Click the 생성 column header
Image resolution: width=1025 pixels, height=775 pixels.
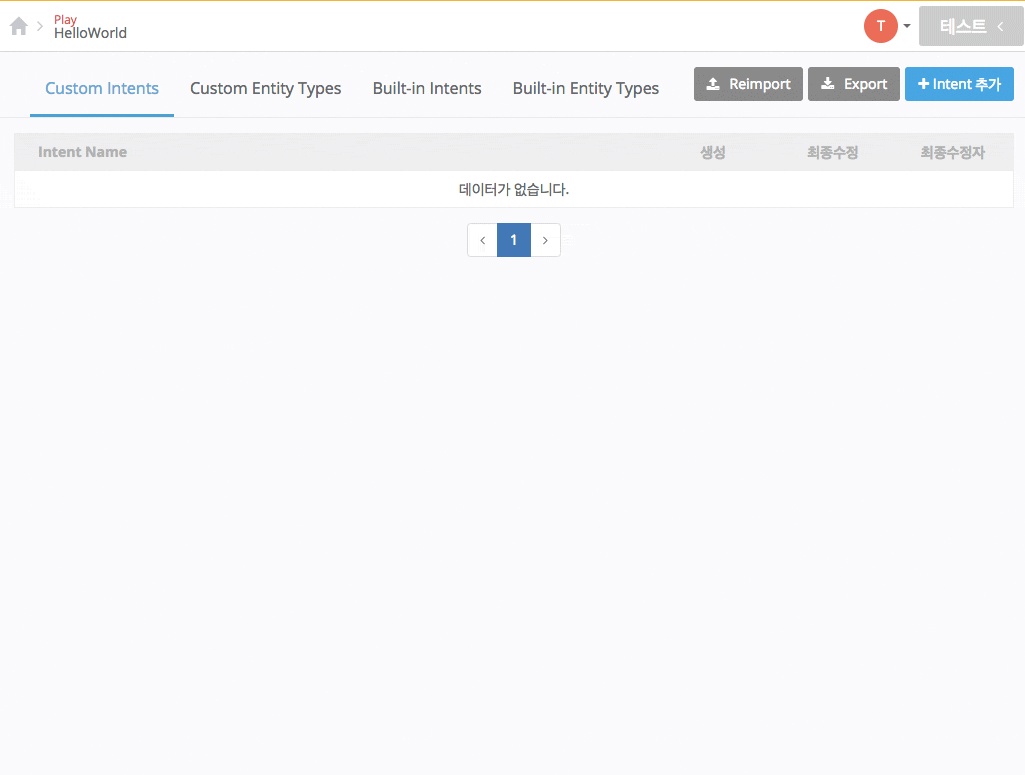tap(712, 152)
